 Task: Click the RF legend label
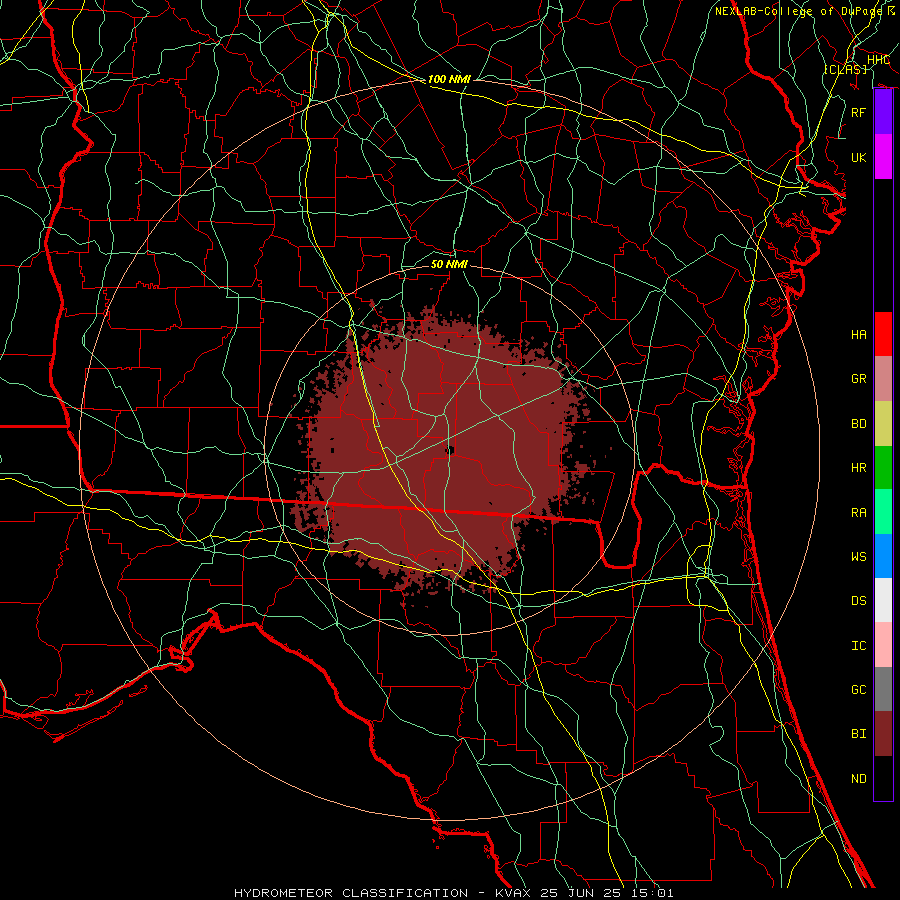859,112
